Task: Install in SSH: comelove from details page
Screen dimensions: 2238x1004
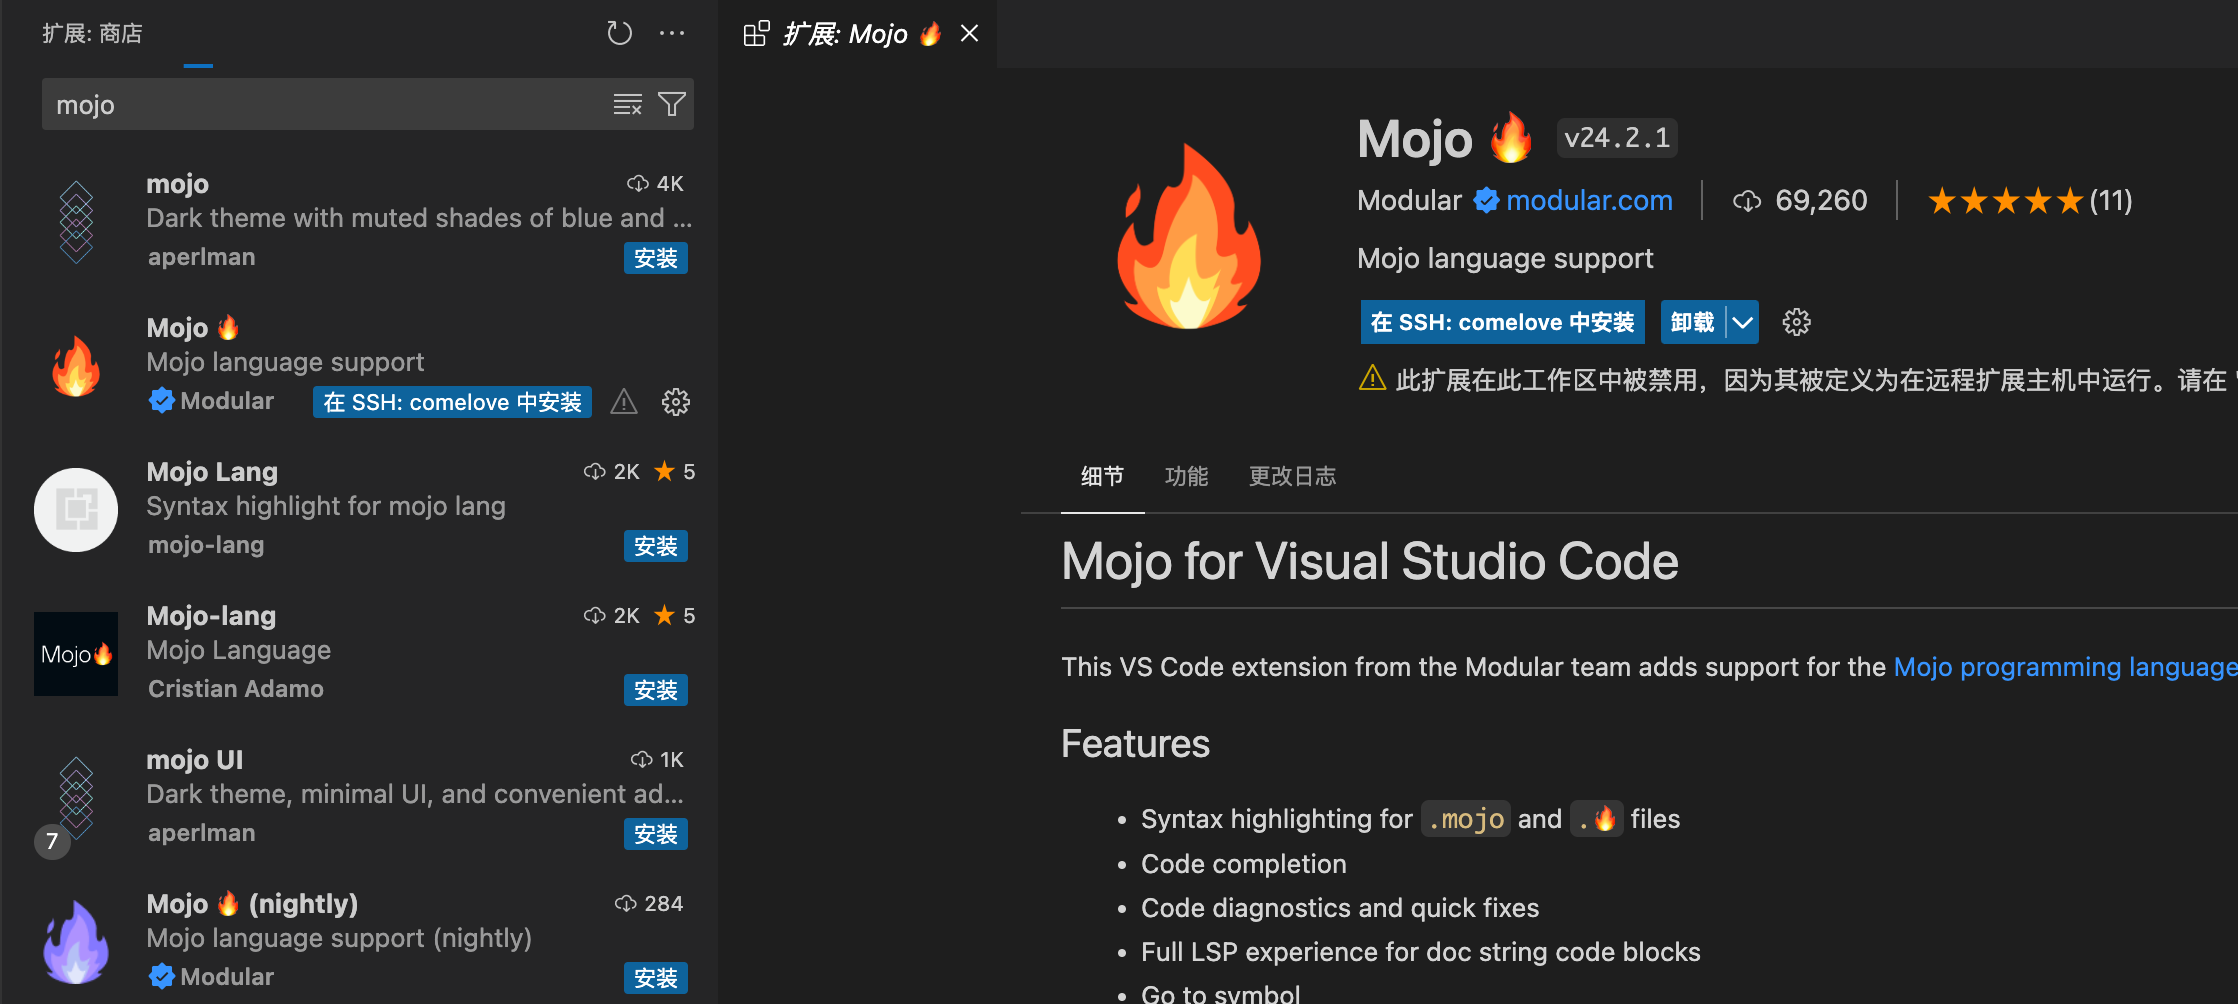Action: (1502, 322)
